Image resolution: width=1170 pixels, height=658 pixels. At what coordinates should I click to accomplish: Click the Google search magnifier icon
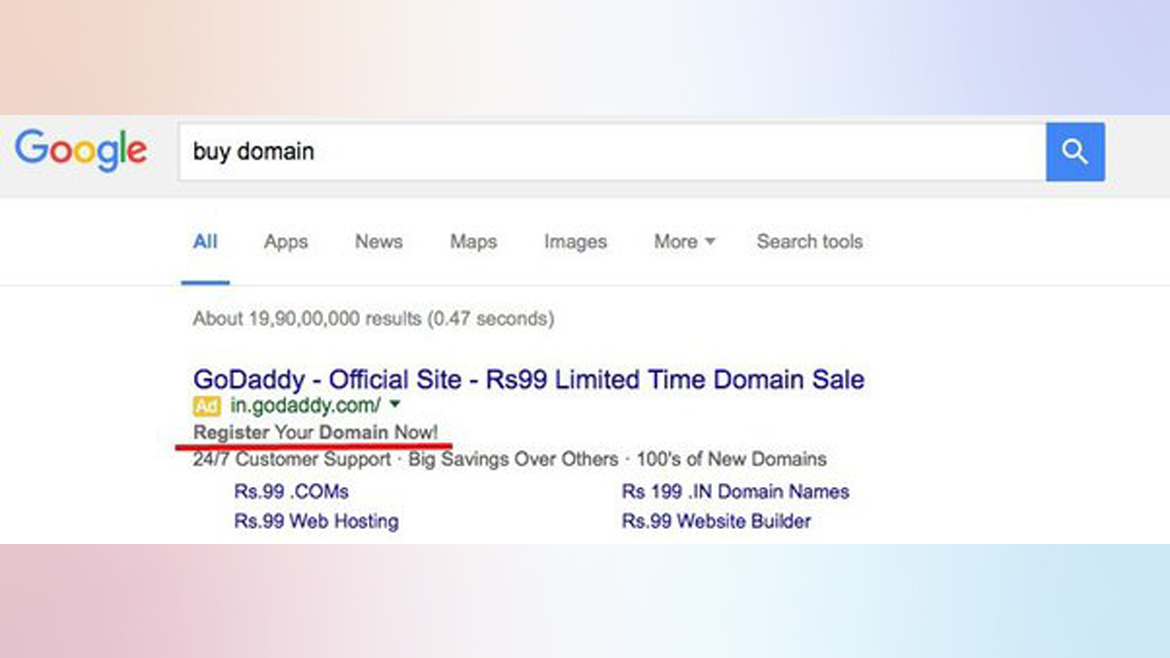(x=1075, y=151)
